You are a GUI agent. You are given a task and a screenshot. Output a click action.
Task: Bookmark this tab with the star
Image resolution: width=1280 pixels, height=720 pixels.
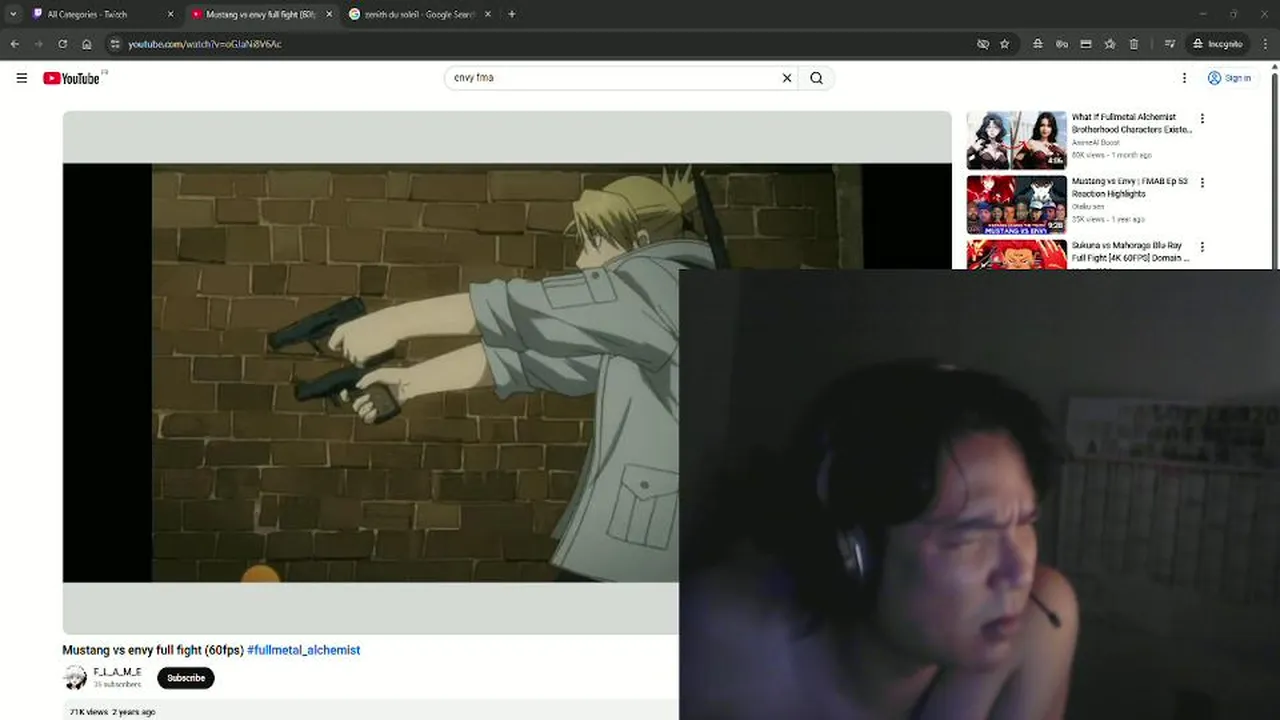pyautogui.click(x=1004, y=44)
